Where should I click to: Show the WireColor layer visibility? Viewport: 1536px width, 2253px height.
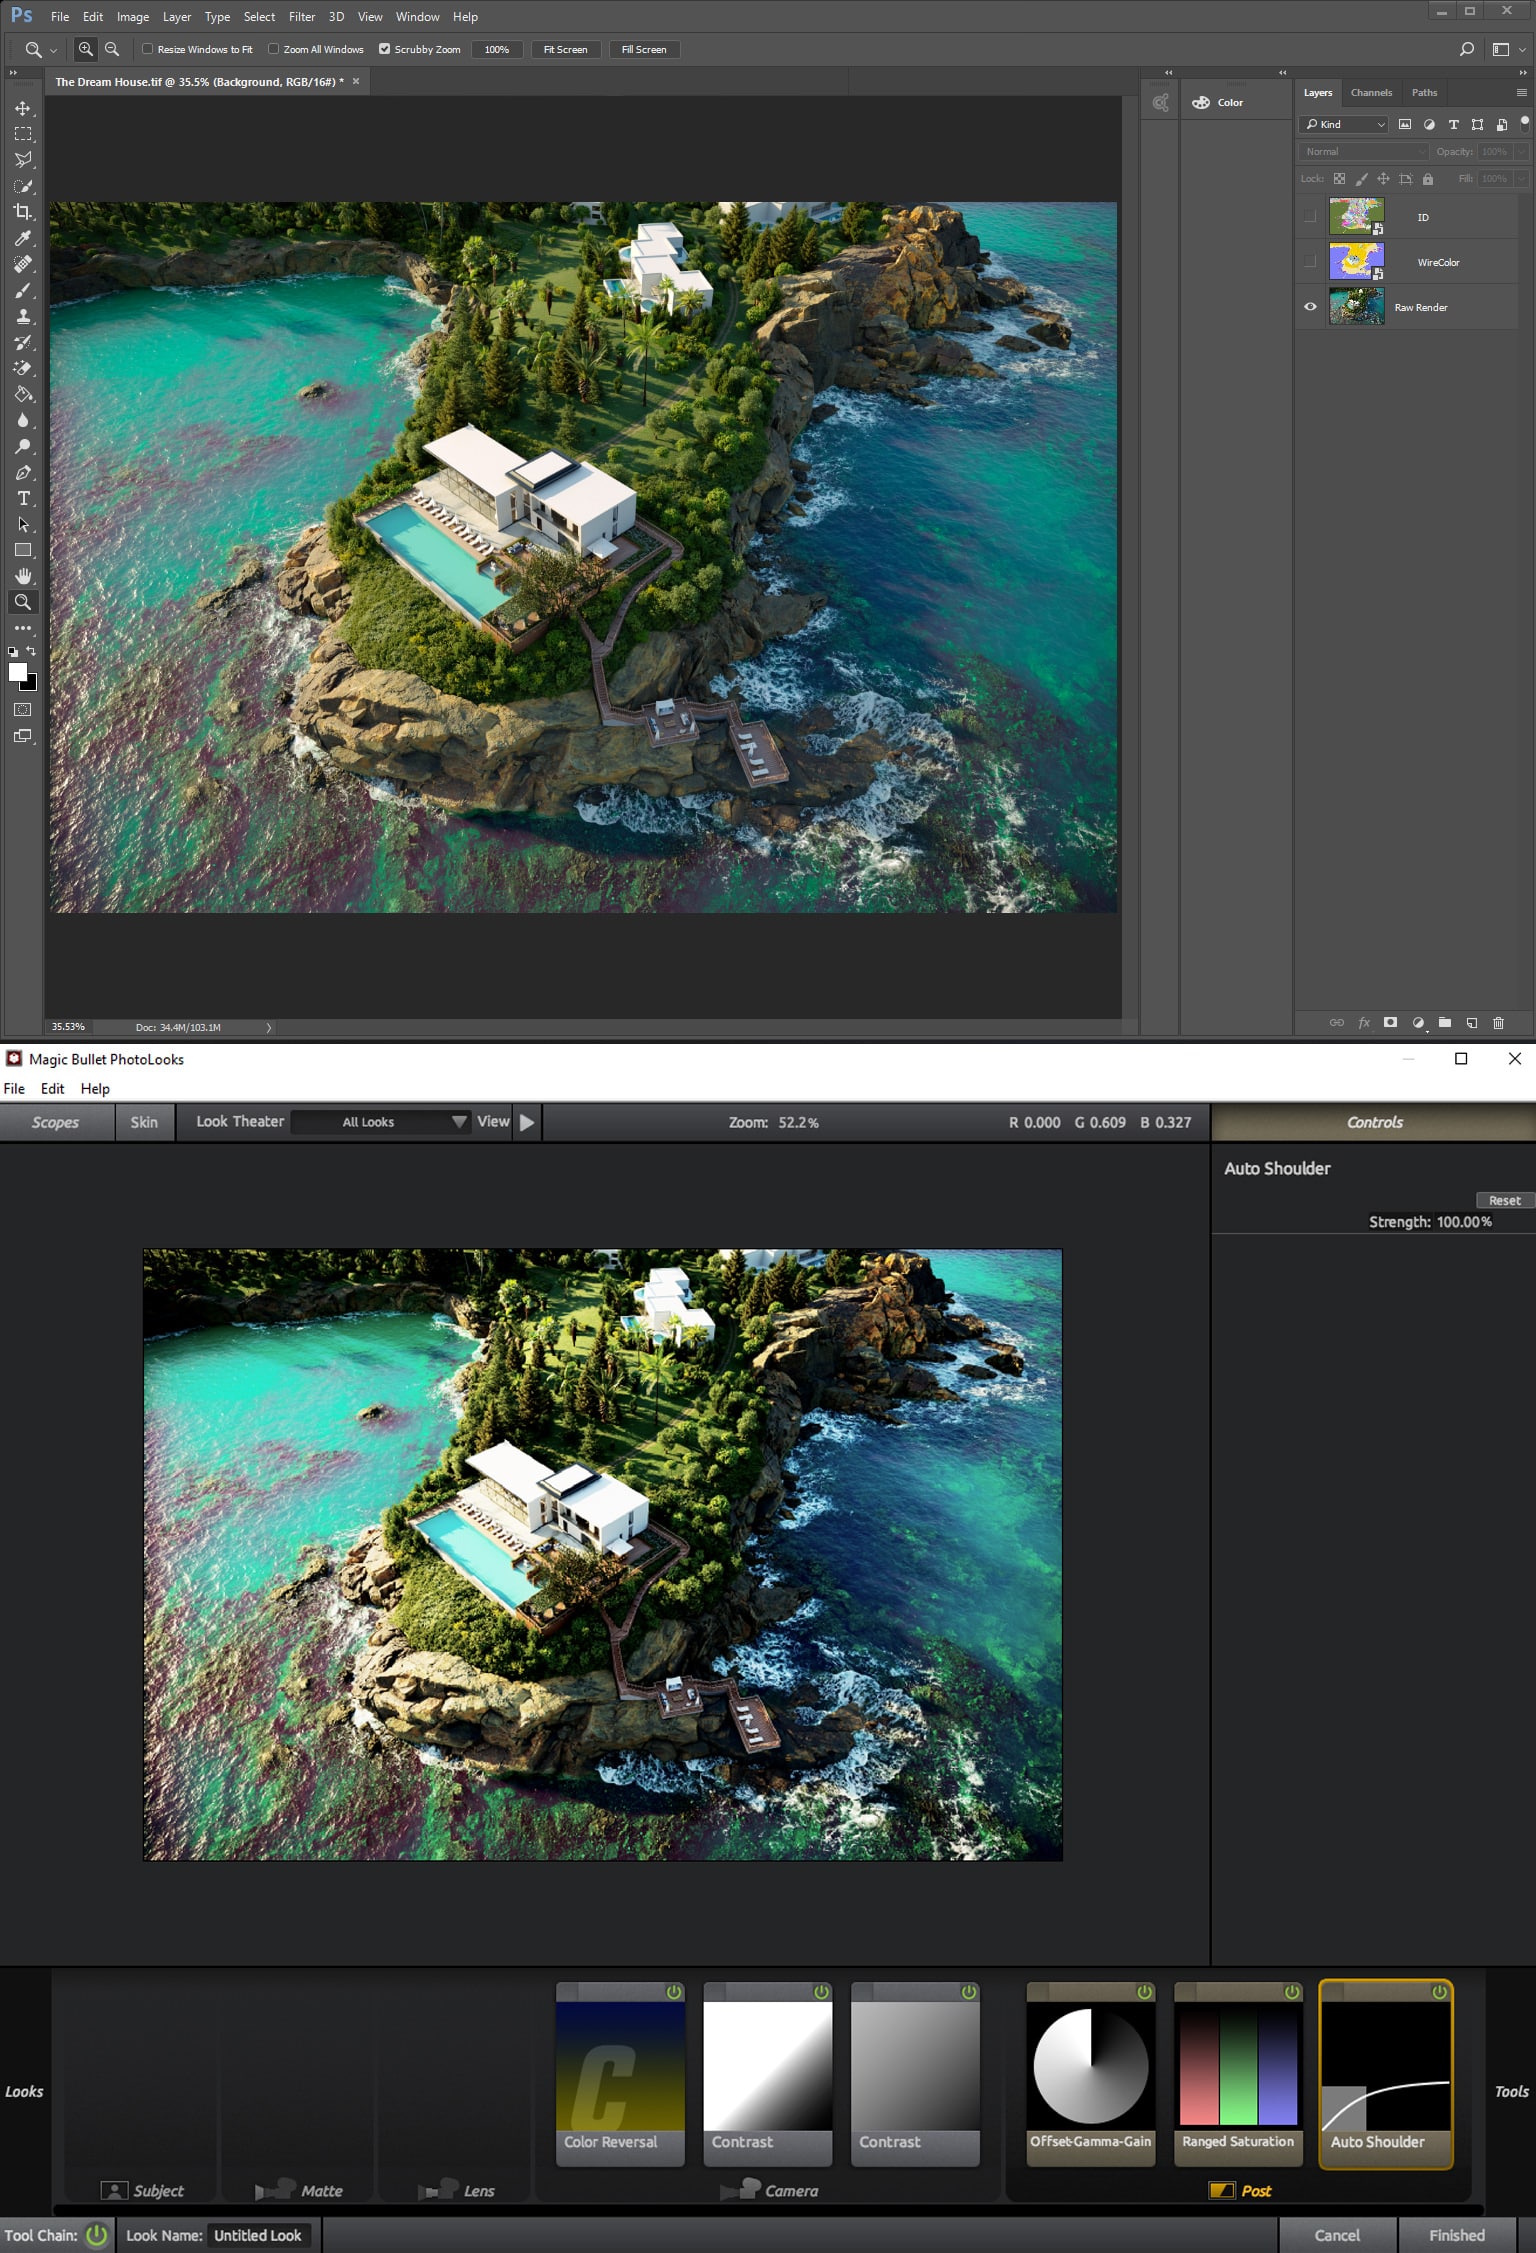coord(1310,262)
